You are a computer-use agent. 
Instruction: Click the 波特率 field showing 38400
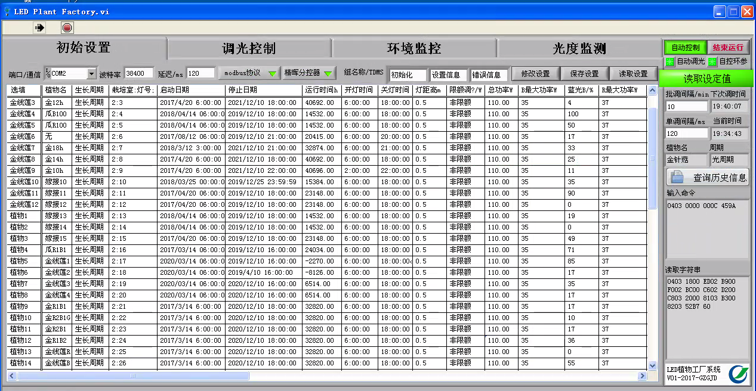point(139,73)
